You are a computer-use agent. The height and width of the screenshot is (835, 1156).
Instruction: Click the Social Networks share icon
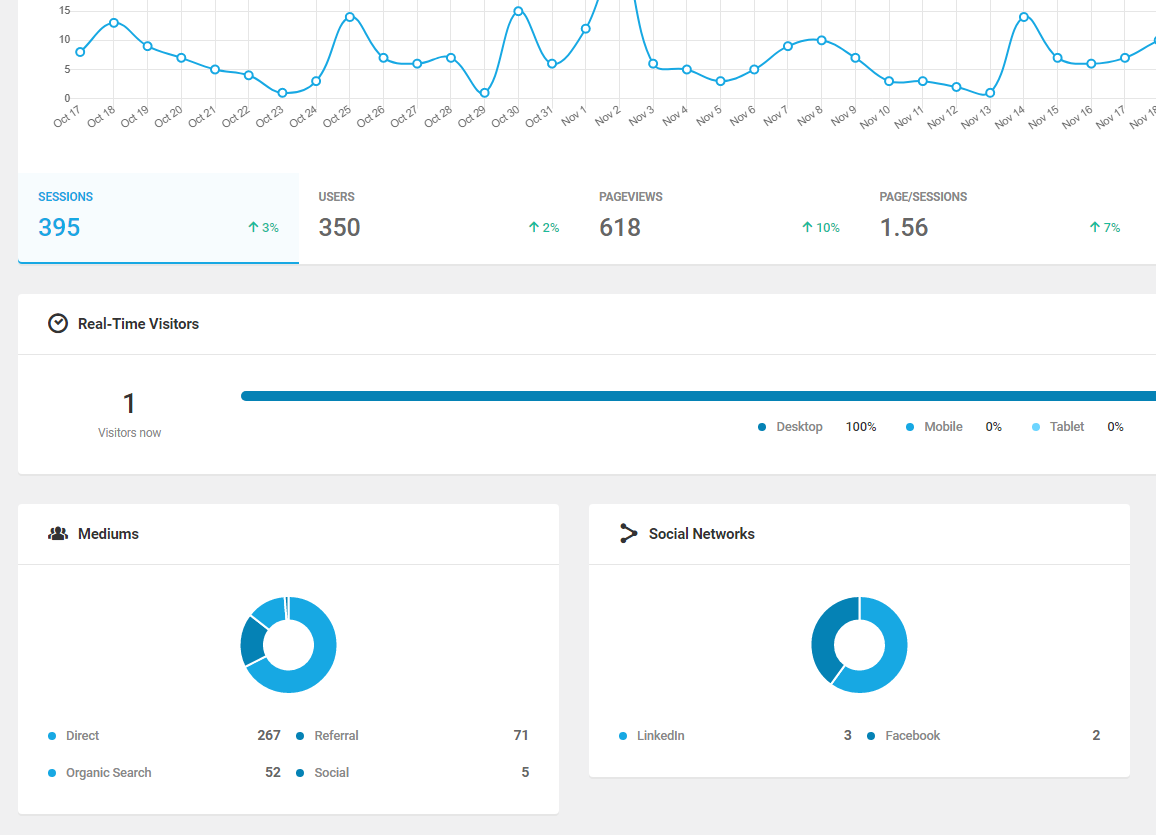628,534
